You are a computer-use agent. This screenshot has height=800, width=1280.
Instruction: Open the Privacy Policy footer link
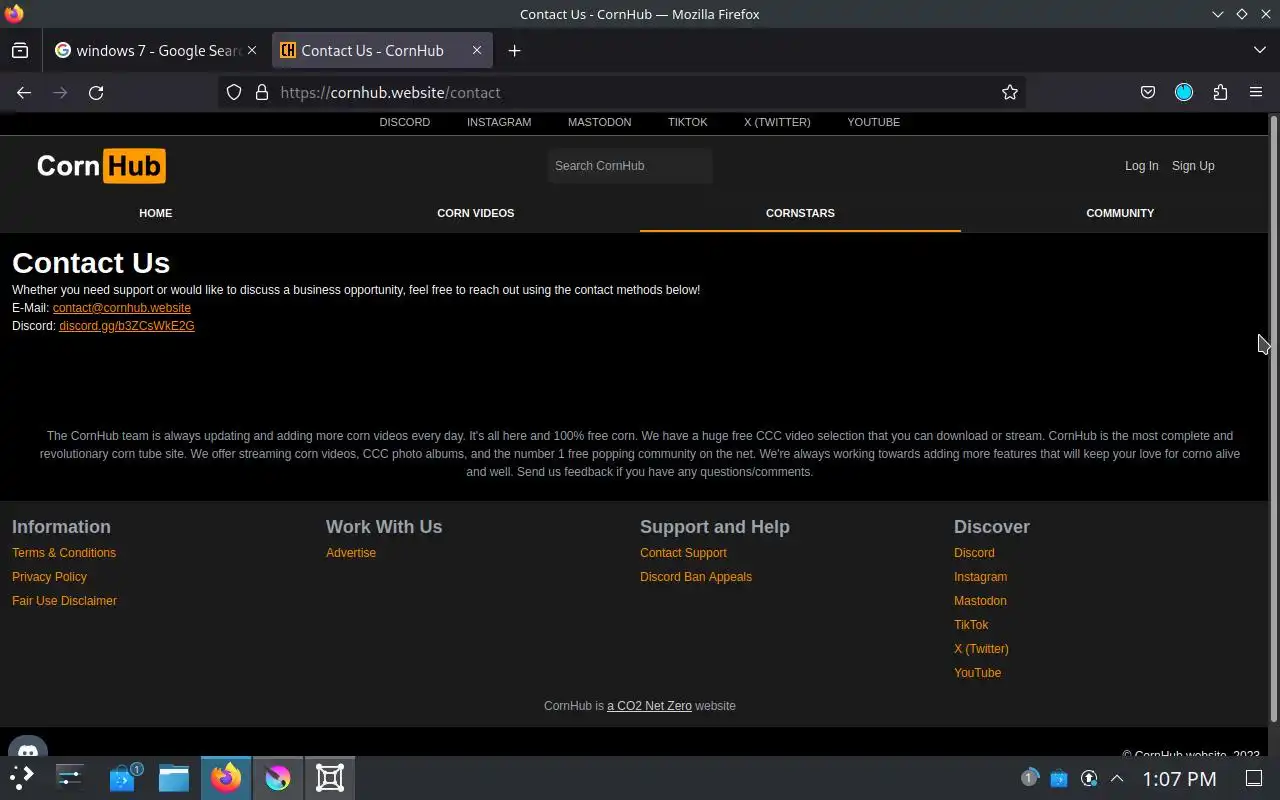point(49,577)
